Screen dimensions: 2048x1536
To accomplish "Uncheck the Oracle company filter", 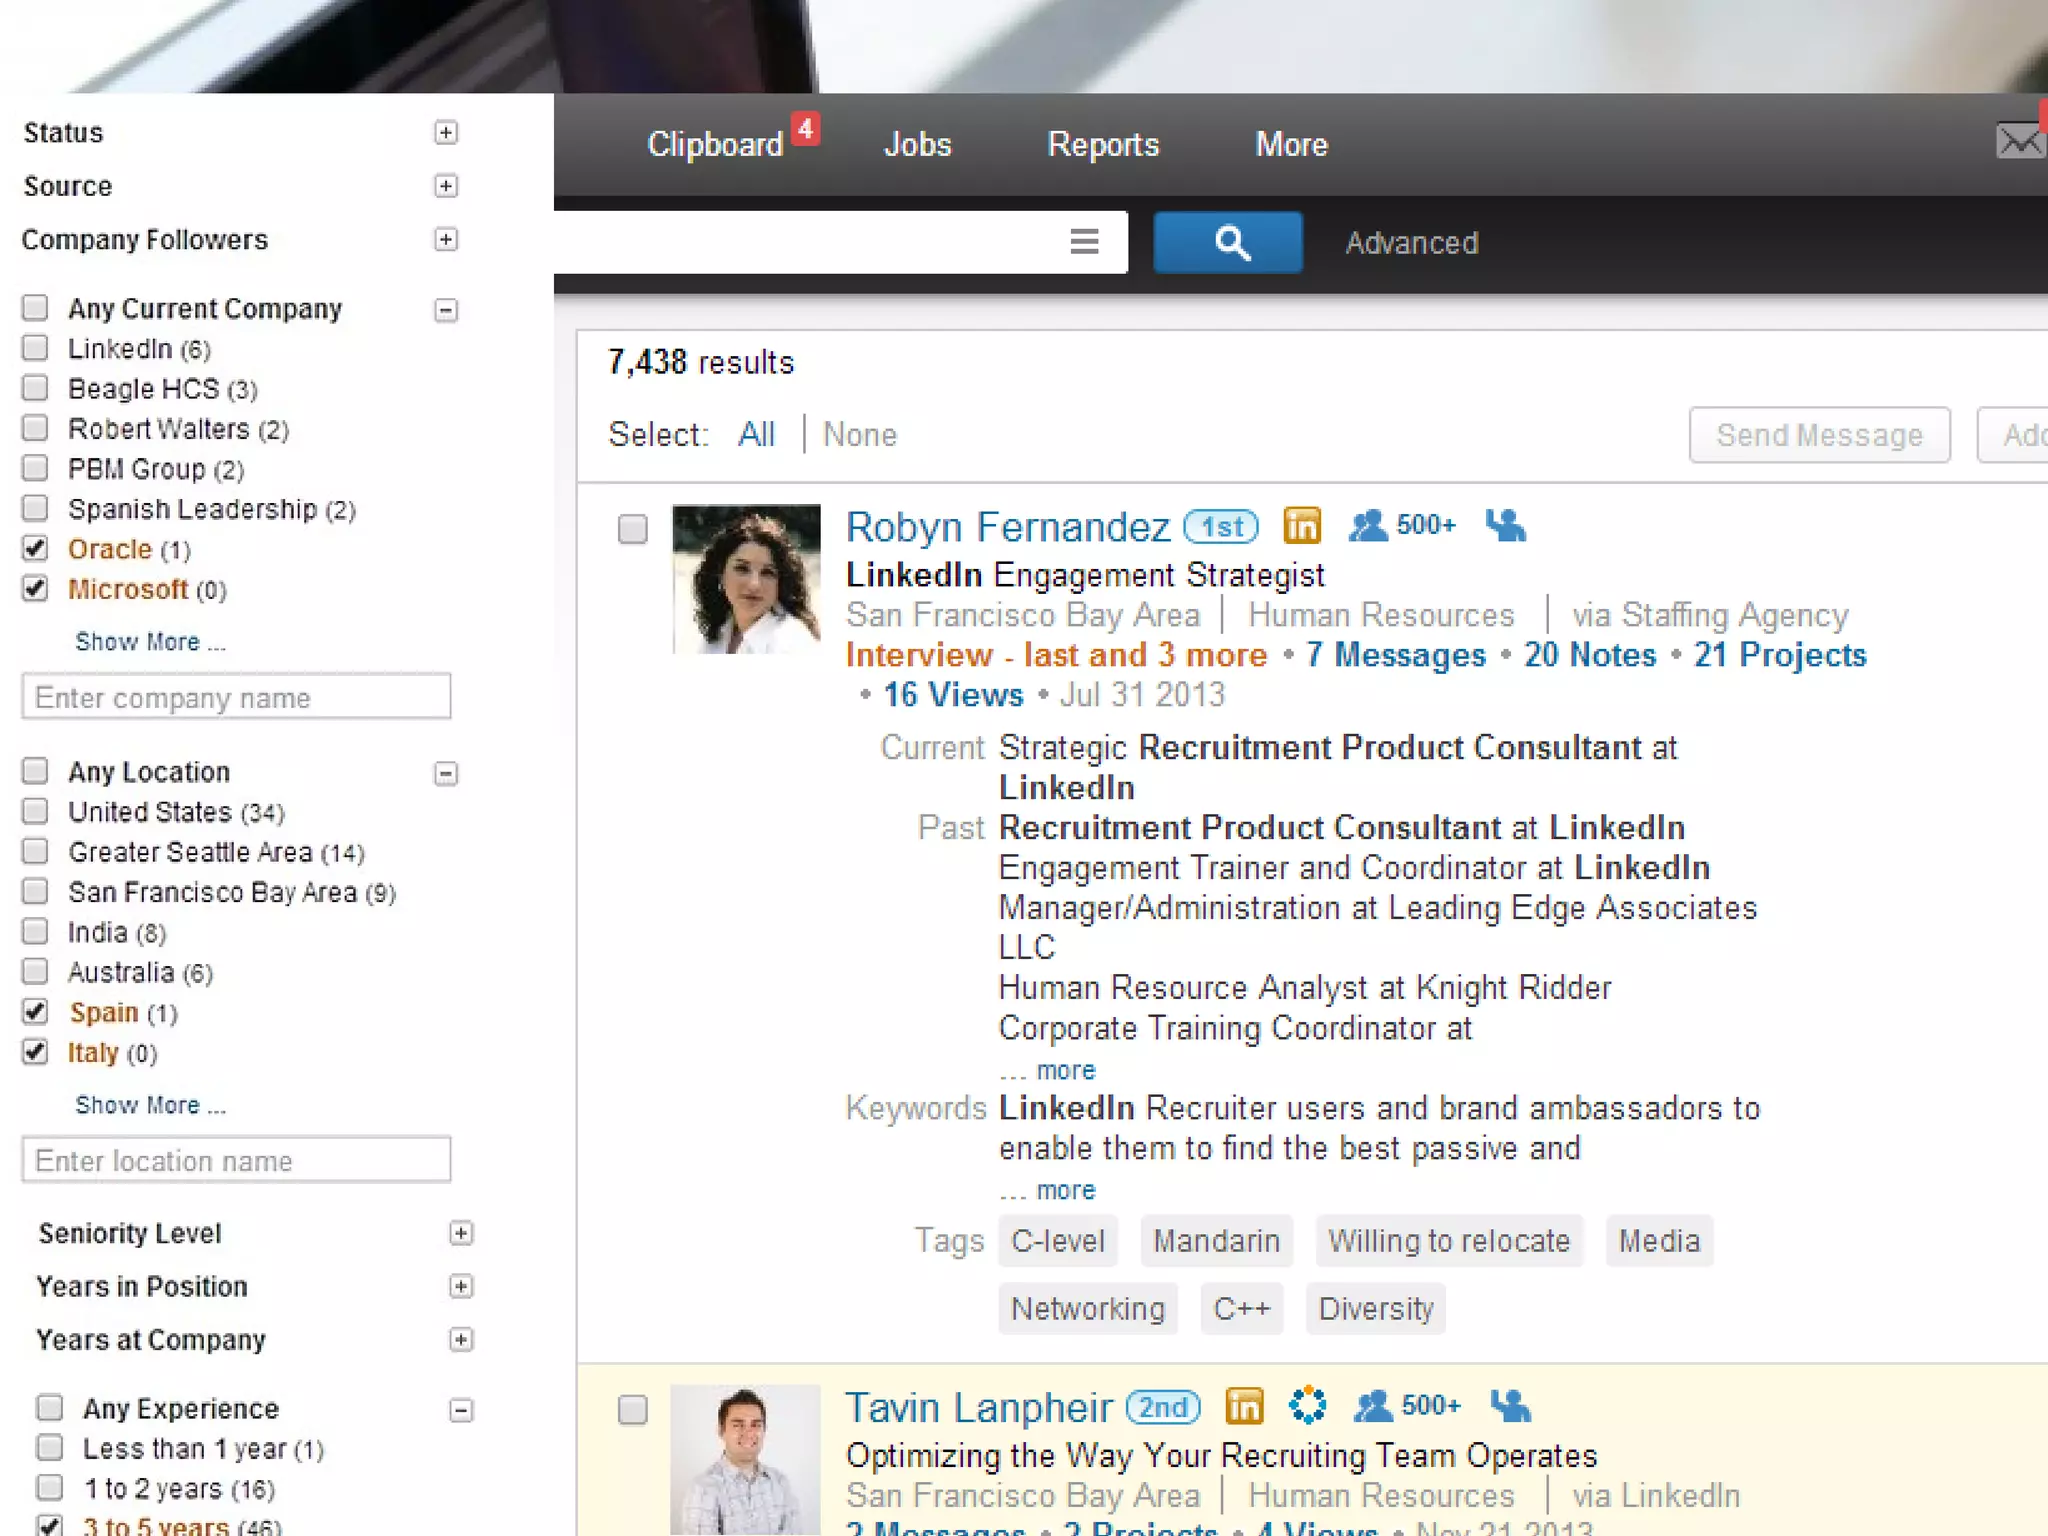I will pyautogui.click(x=35, y=548).
